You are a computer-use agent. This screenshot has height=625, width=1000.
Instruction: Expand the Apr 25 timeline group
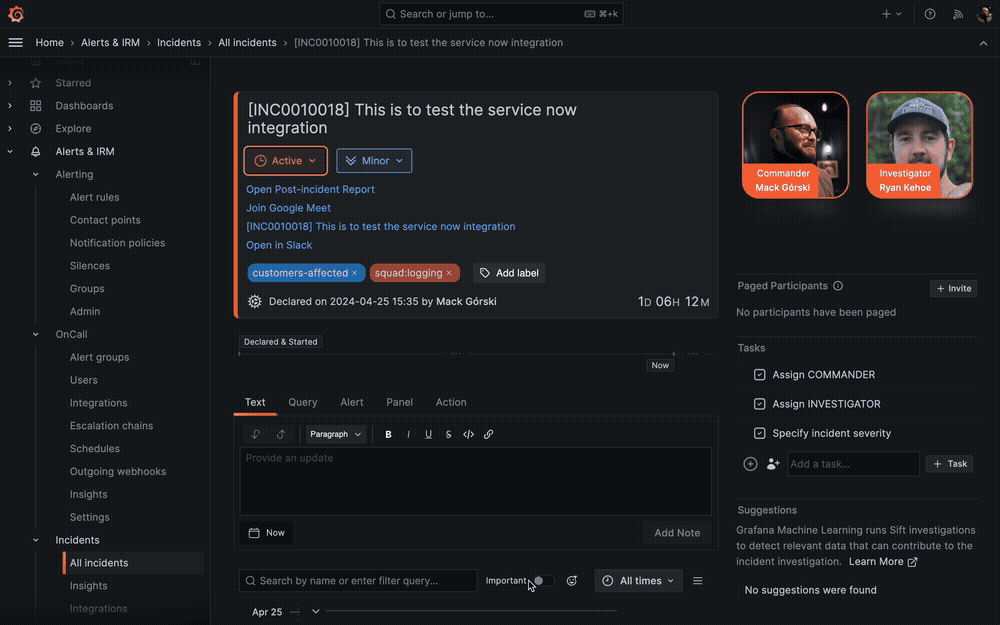[x=315, y=612]
